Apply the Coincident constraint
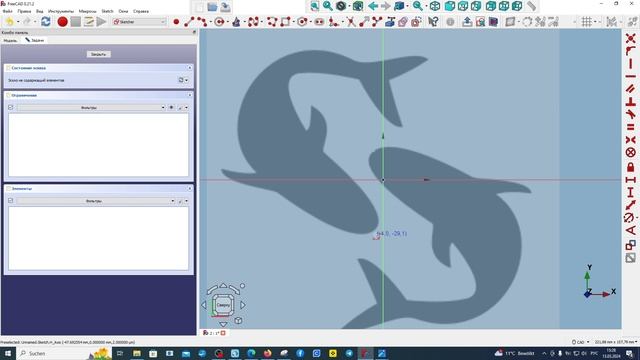The height and width of the screenshot is (360, 640). pyautogui.click(x=631, y=38)
